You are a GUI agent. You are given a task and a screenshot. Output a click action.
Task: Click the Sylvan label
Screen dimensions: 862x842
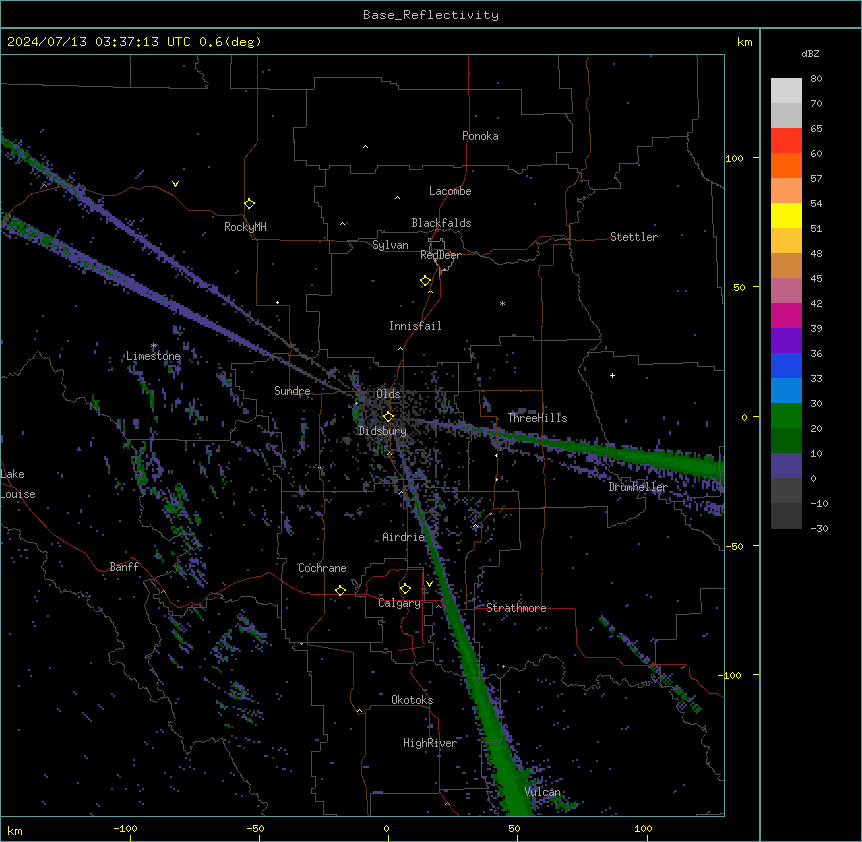390,245
